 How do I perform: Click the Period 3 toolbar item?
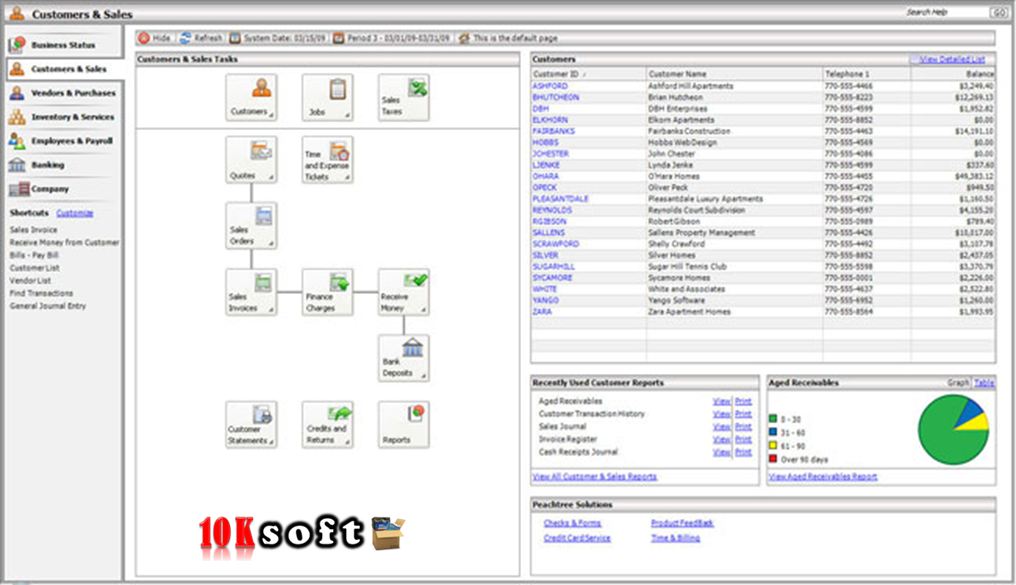click(x=391, y=38)
